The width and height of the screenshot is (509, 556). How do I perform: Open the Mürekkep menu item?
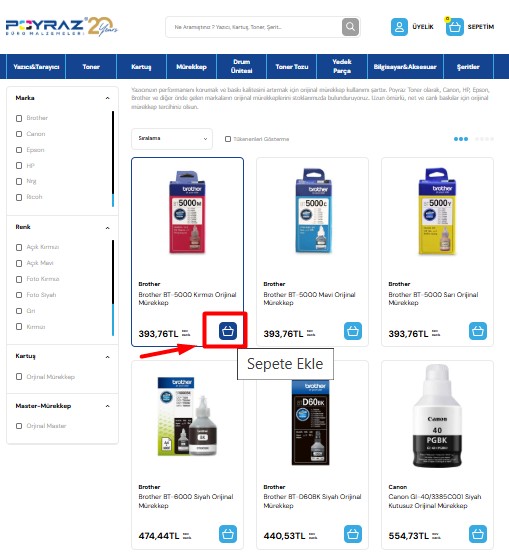[192, 67]
